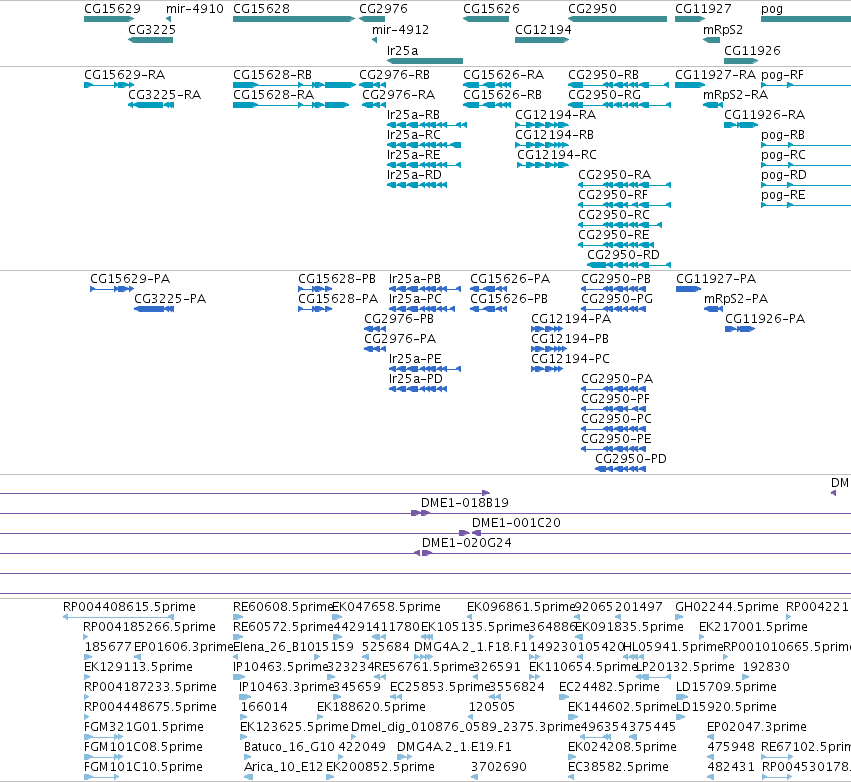Click transcript CG2950-RB
Image resolution: width=851 pixels, height=782 pixels.
coord(604,74)
